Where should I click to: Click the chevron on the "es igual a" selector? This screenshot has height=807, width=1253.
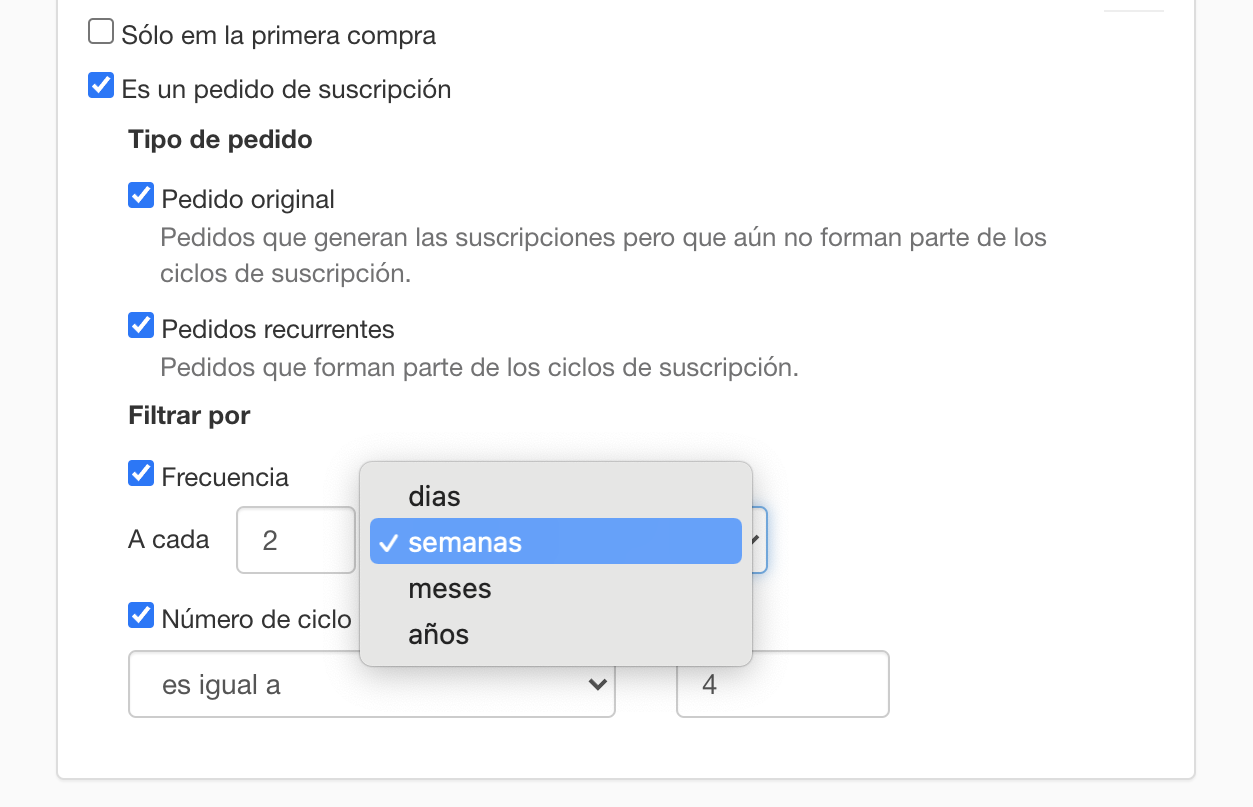coord(597,684)
